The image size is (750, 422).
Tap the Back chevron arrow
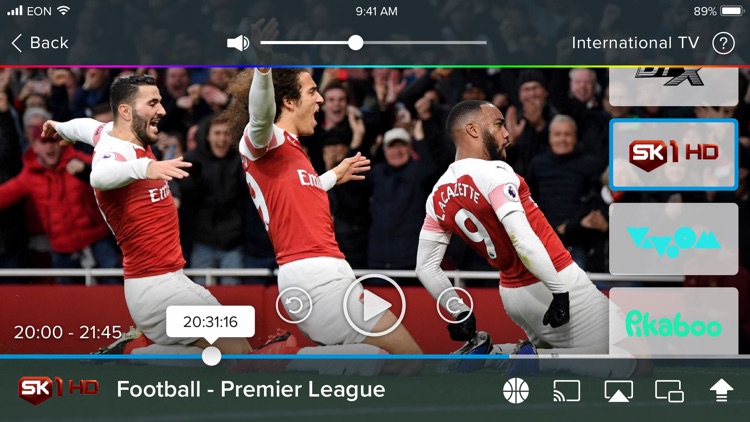click(16, 43)
